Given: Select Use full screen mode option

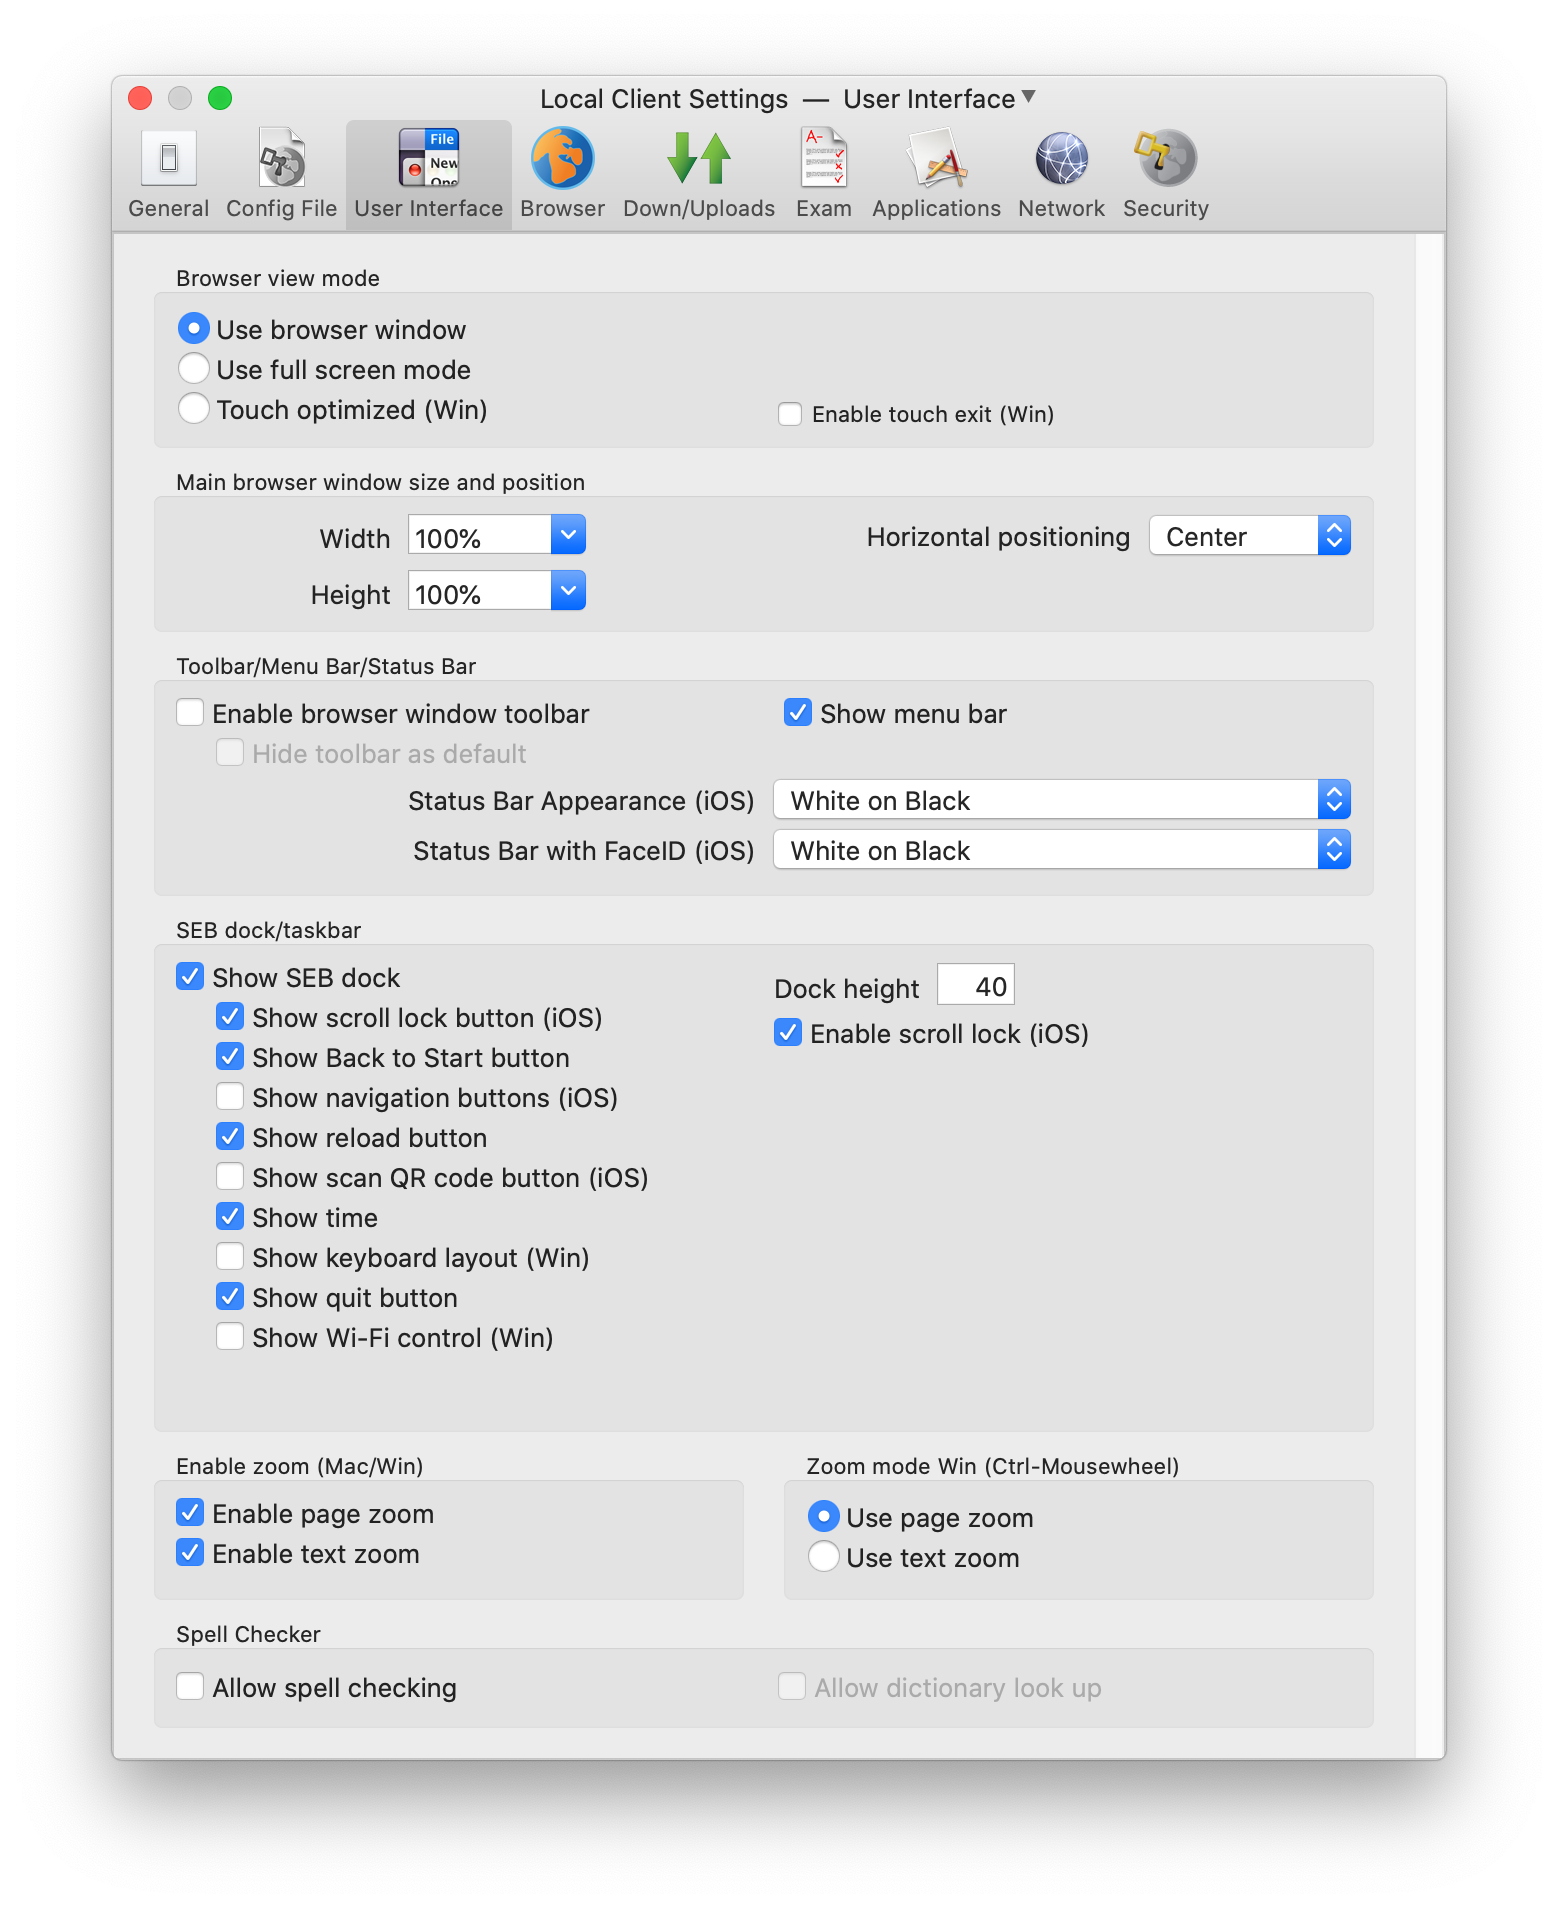Looking at the screenshot, I should [x=194, y=369].
